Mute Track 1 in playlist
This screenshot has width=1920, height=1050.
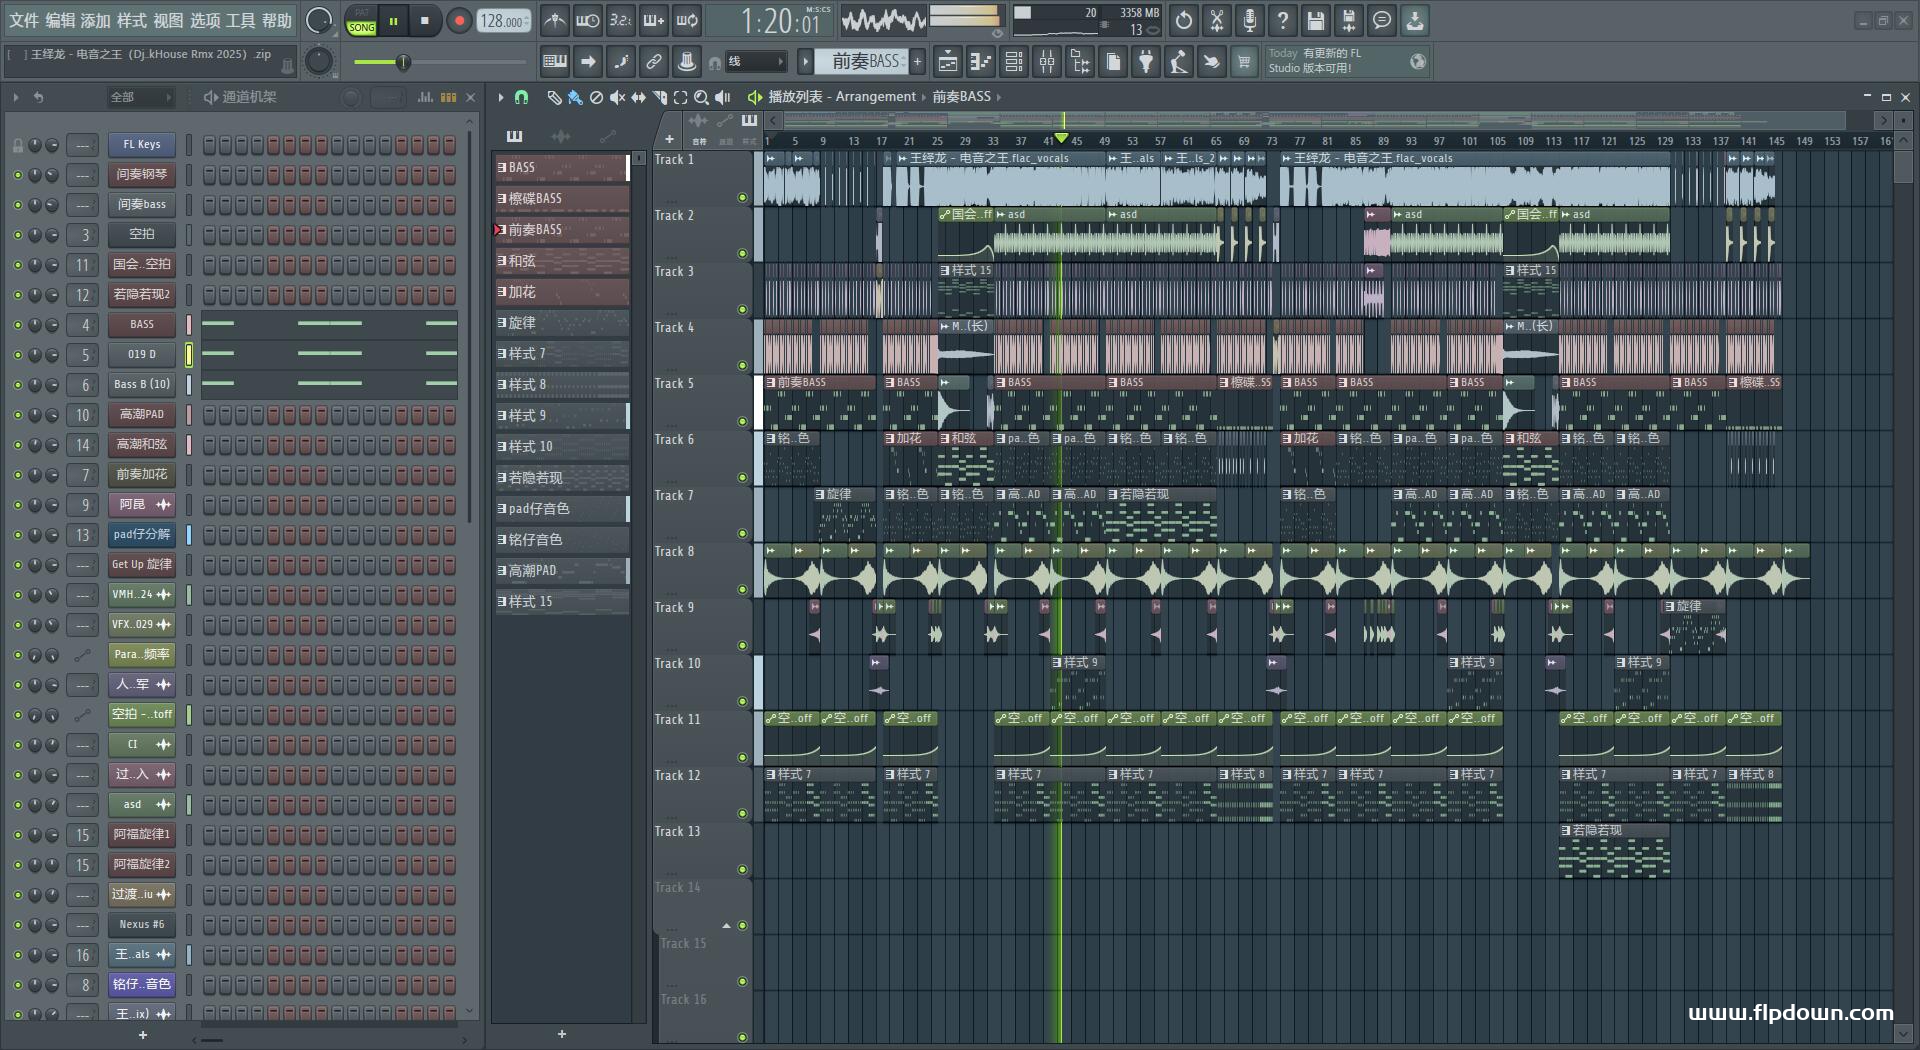[742, 197]
